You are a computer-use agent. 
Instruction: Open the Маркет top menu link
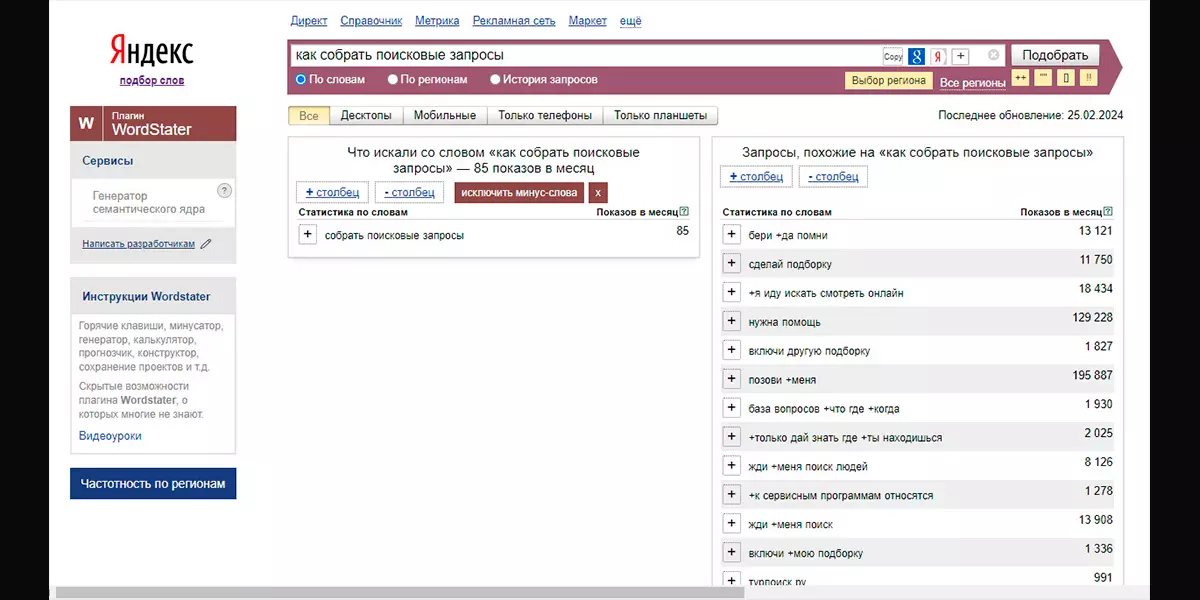point(588,21)
